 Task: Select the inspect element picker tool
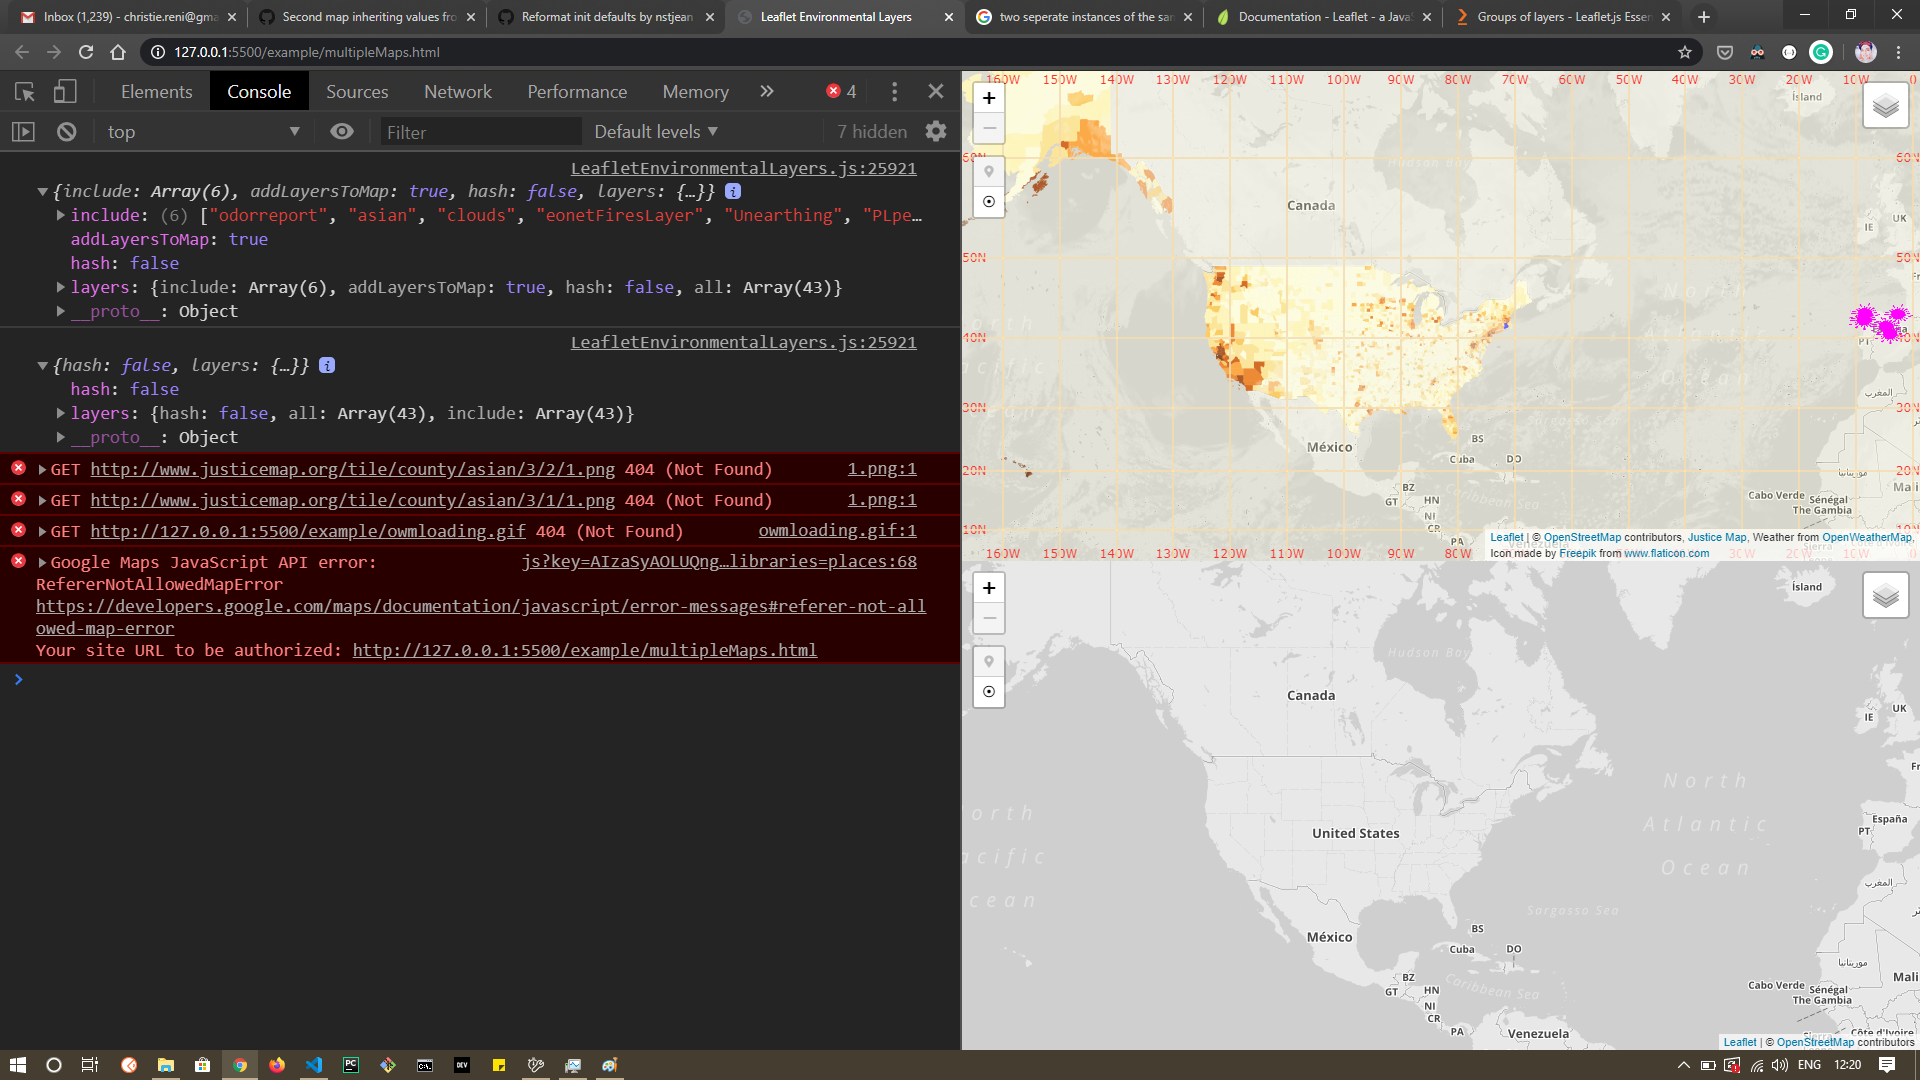pos(25,91)
